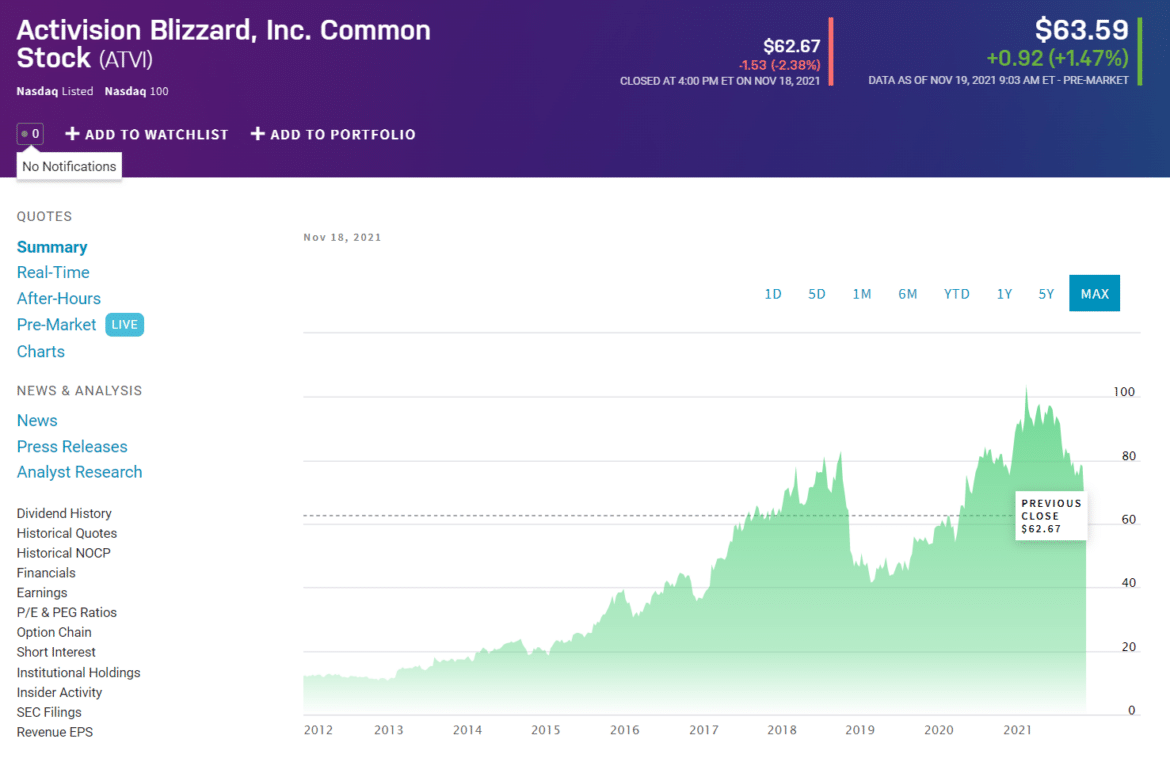Select the MAX time range tab
This screenshot has width=1170, height=758.
1094,293
